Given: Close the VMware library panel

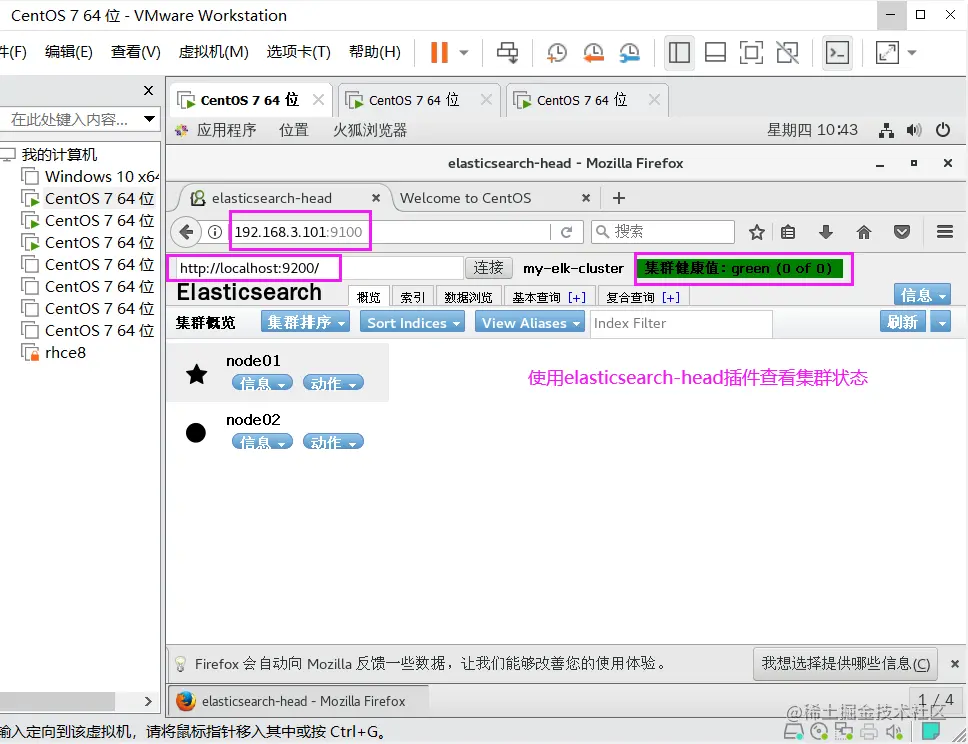Looking at the screenshot, I should (x=148, y=91).
